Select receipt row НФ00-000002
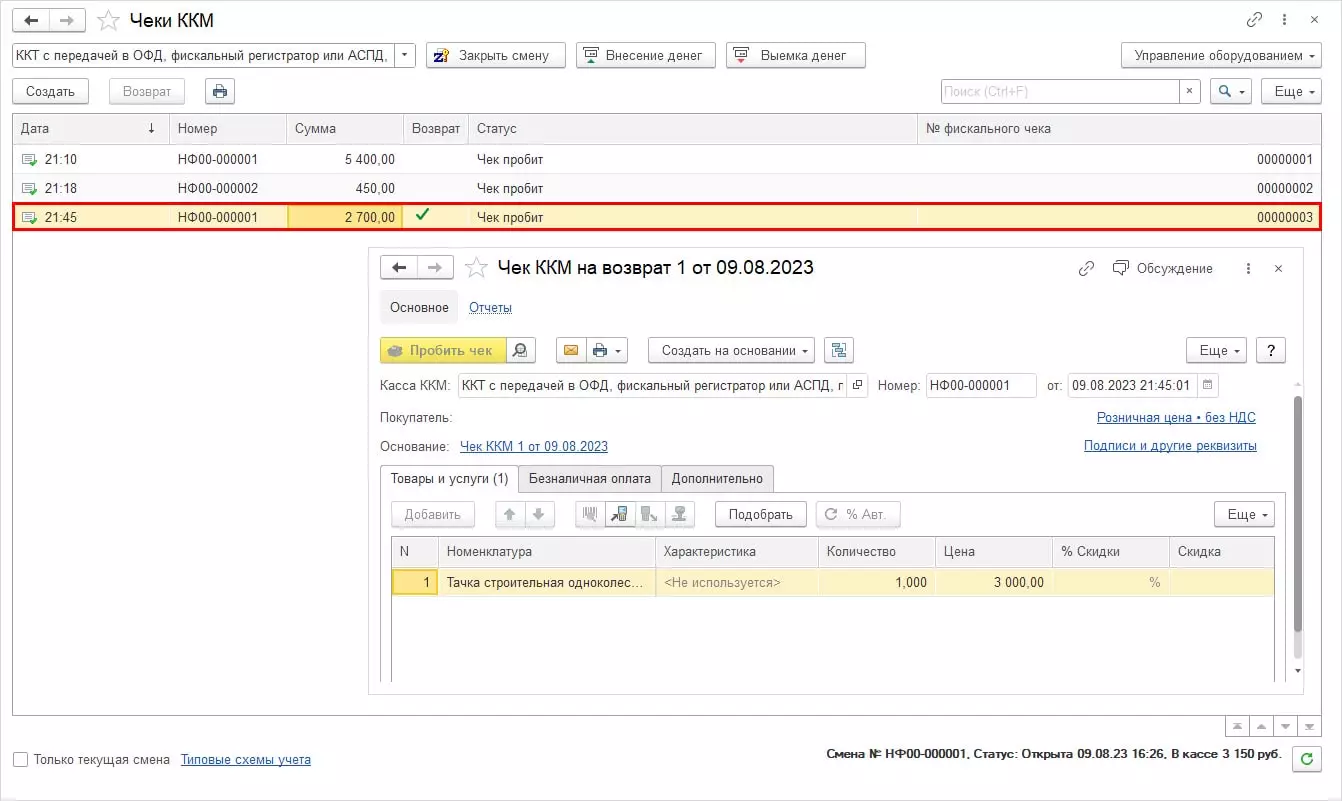 pos(666,188)
